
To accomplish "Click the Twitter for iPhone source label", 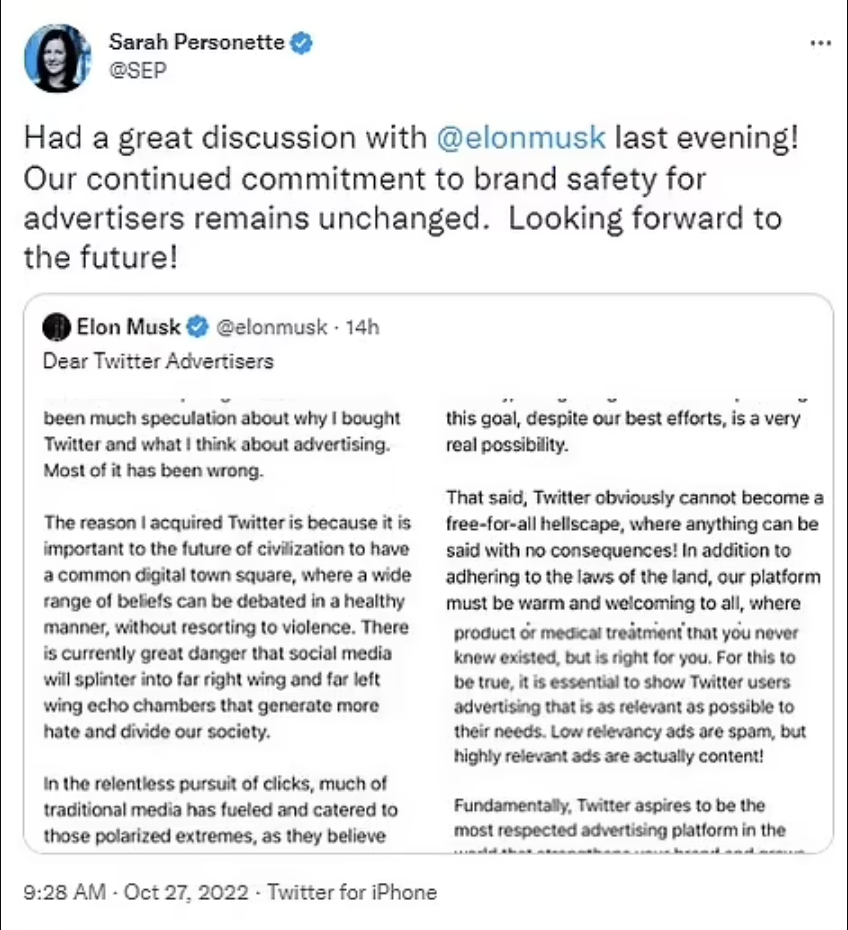I will pos(352,892).
